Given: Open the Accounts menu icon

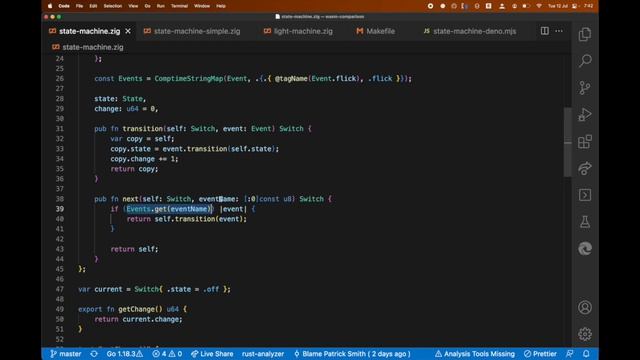Looking at the screenshot, I should (584, 307).
